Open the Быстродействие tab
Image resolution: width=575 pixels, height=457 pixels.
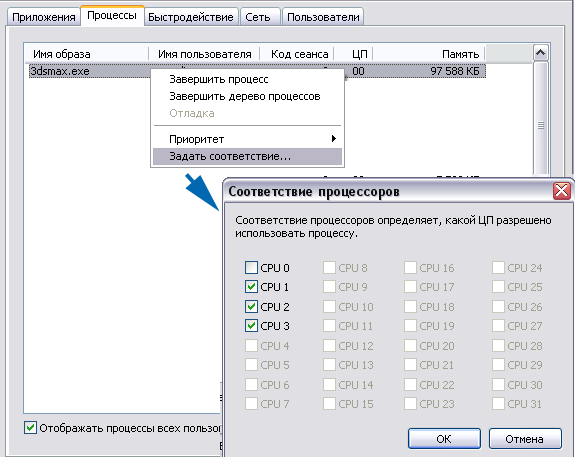(x=191, y=17)
